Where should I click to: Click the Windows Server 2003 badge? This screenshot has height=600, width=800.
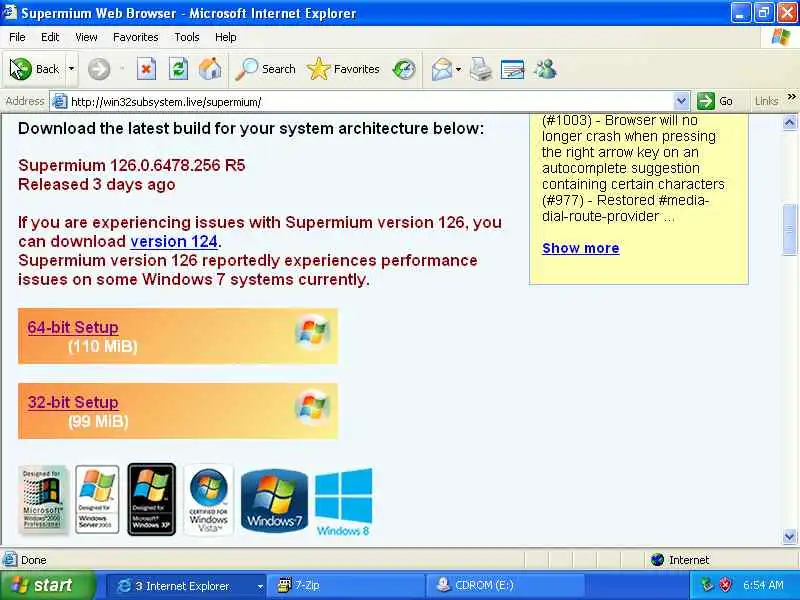(97, 499)
